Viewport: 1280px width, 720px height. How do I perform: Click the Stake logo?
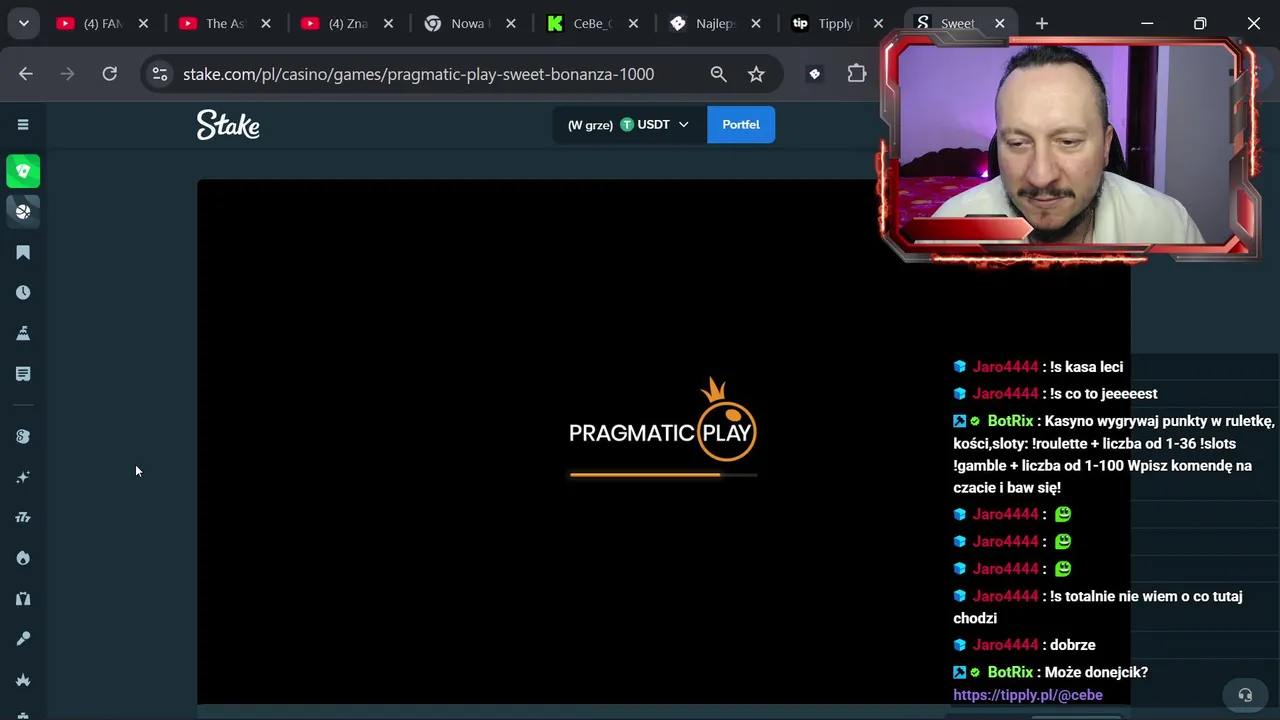pyautogui.click(x=228, y=125)
